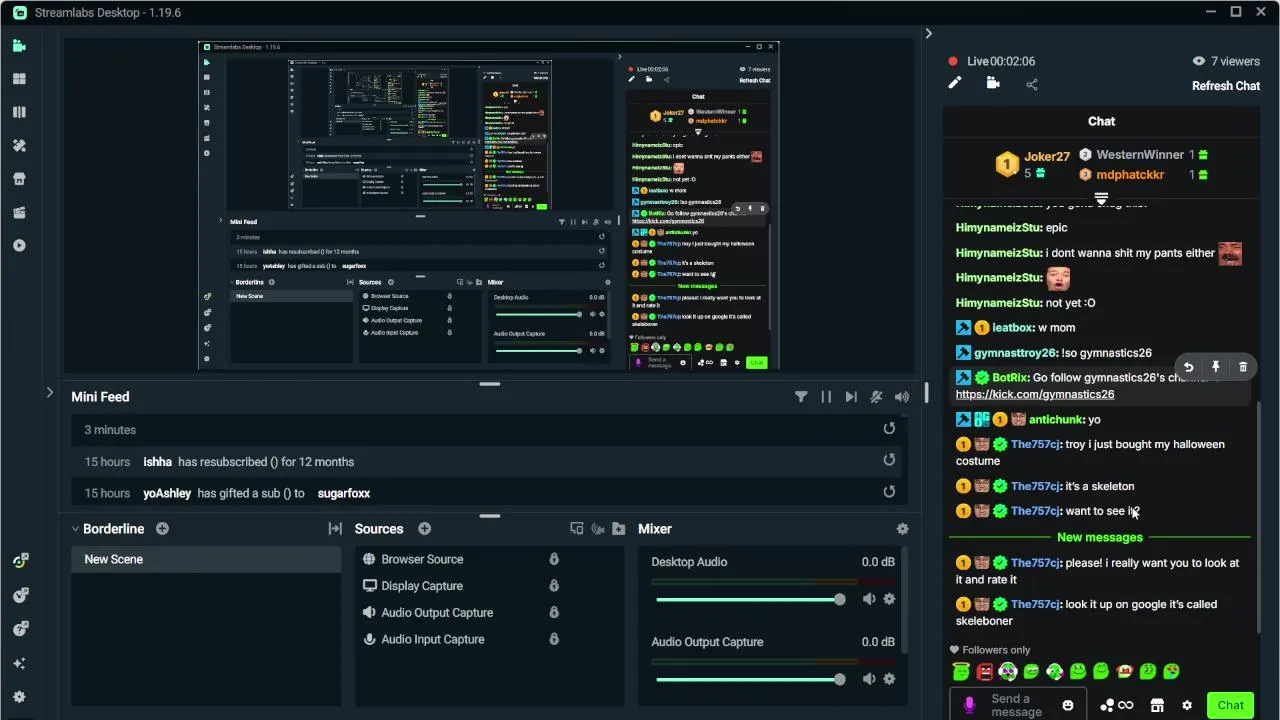Open Audio Output Capture mixer gear

889,679
